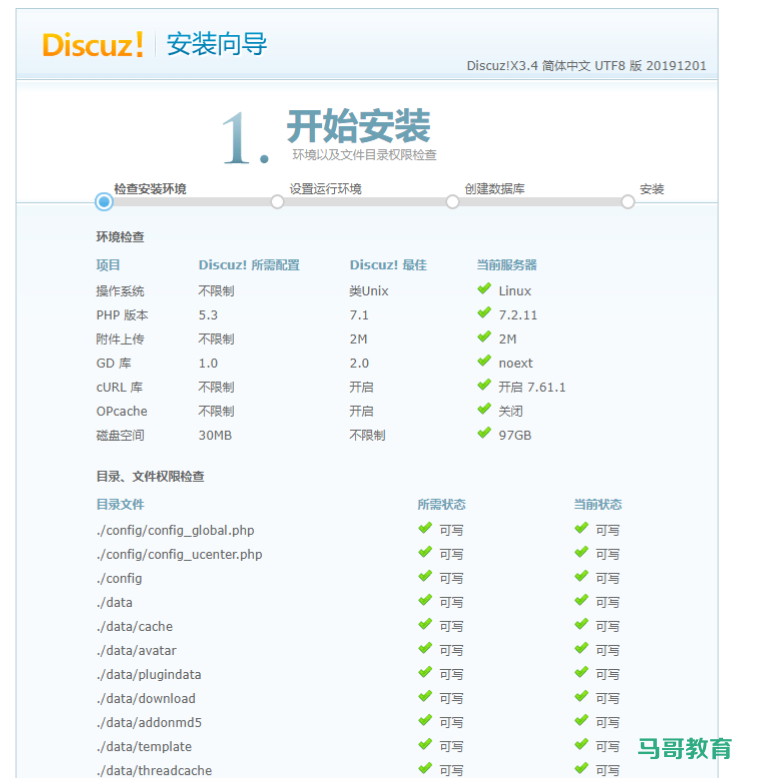
Task: Click the 所需状态 column header
Action: click(442, 505)
